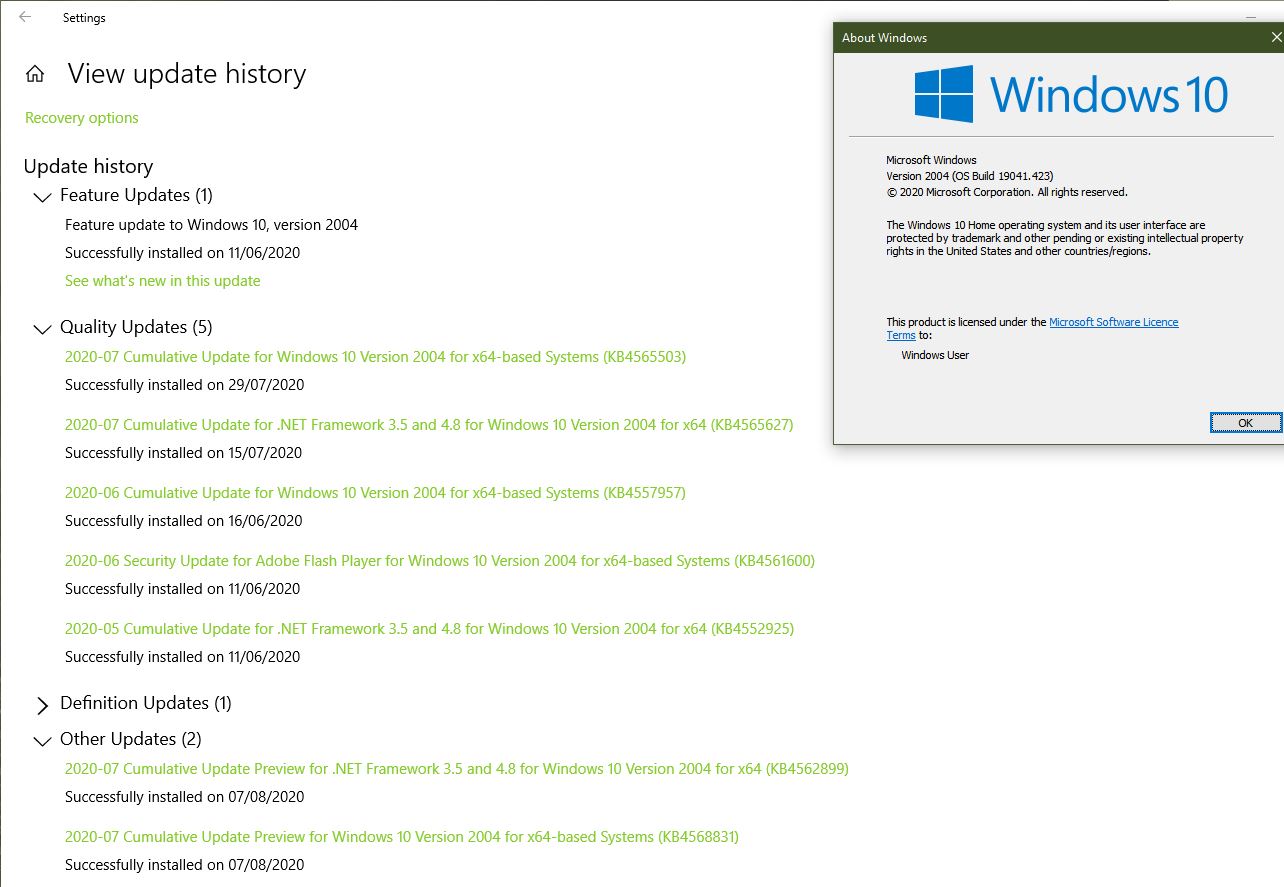This screenshot has width=1284, height=887.
Task: Open KB4565627 .NET Framework update link
Action: [429, 425]
